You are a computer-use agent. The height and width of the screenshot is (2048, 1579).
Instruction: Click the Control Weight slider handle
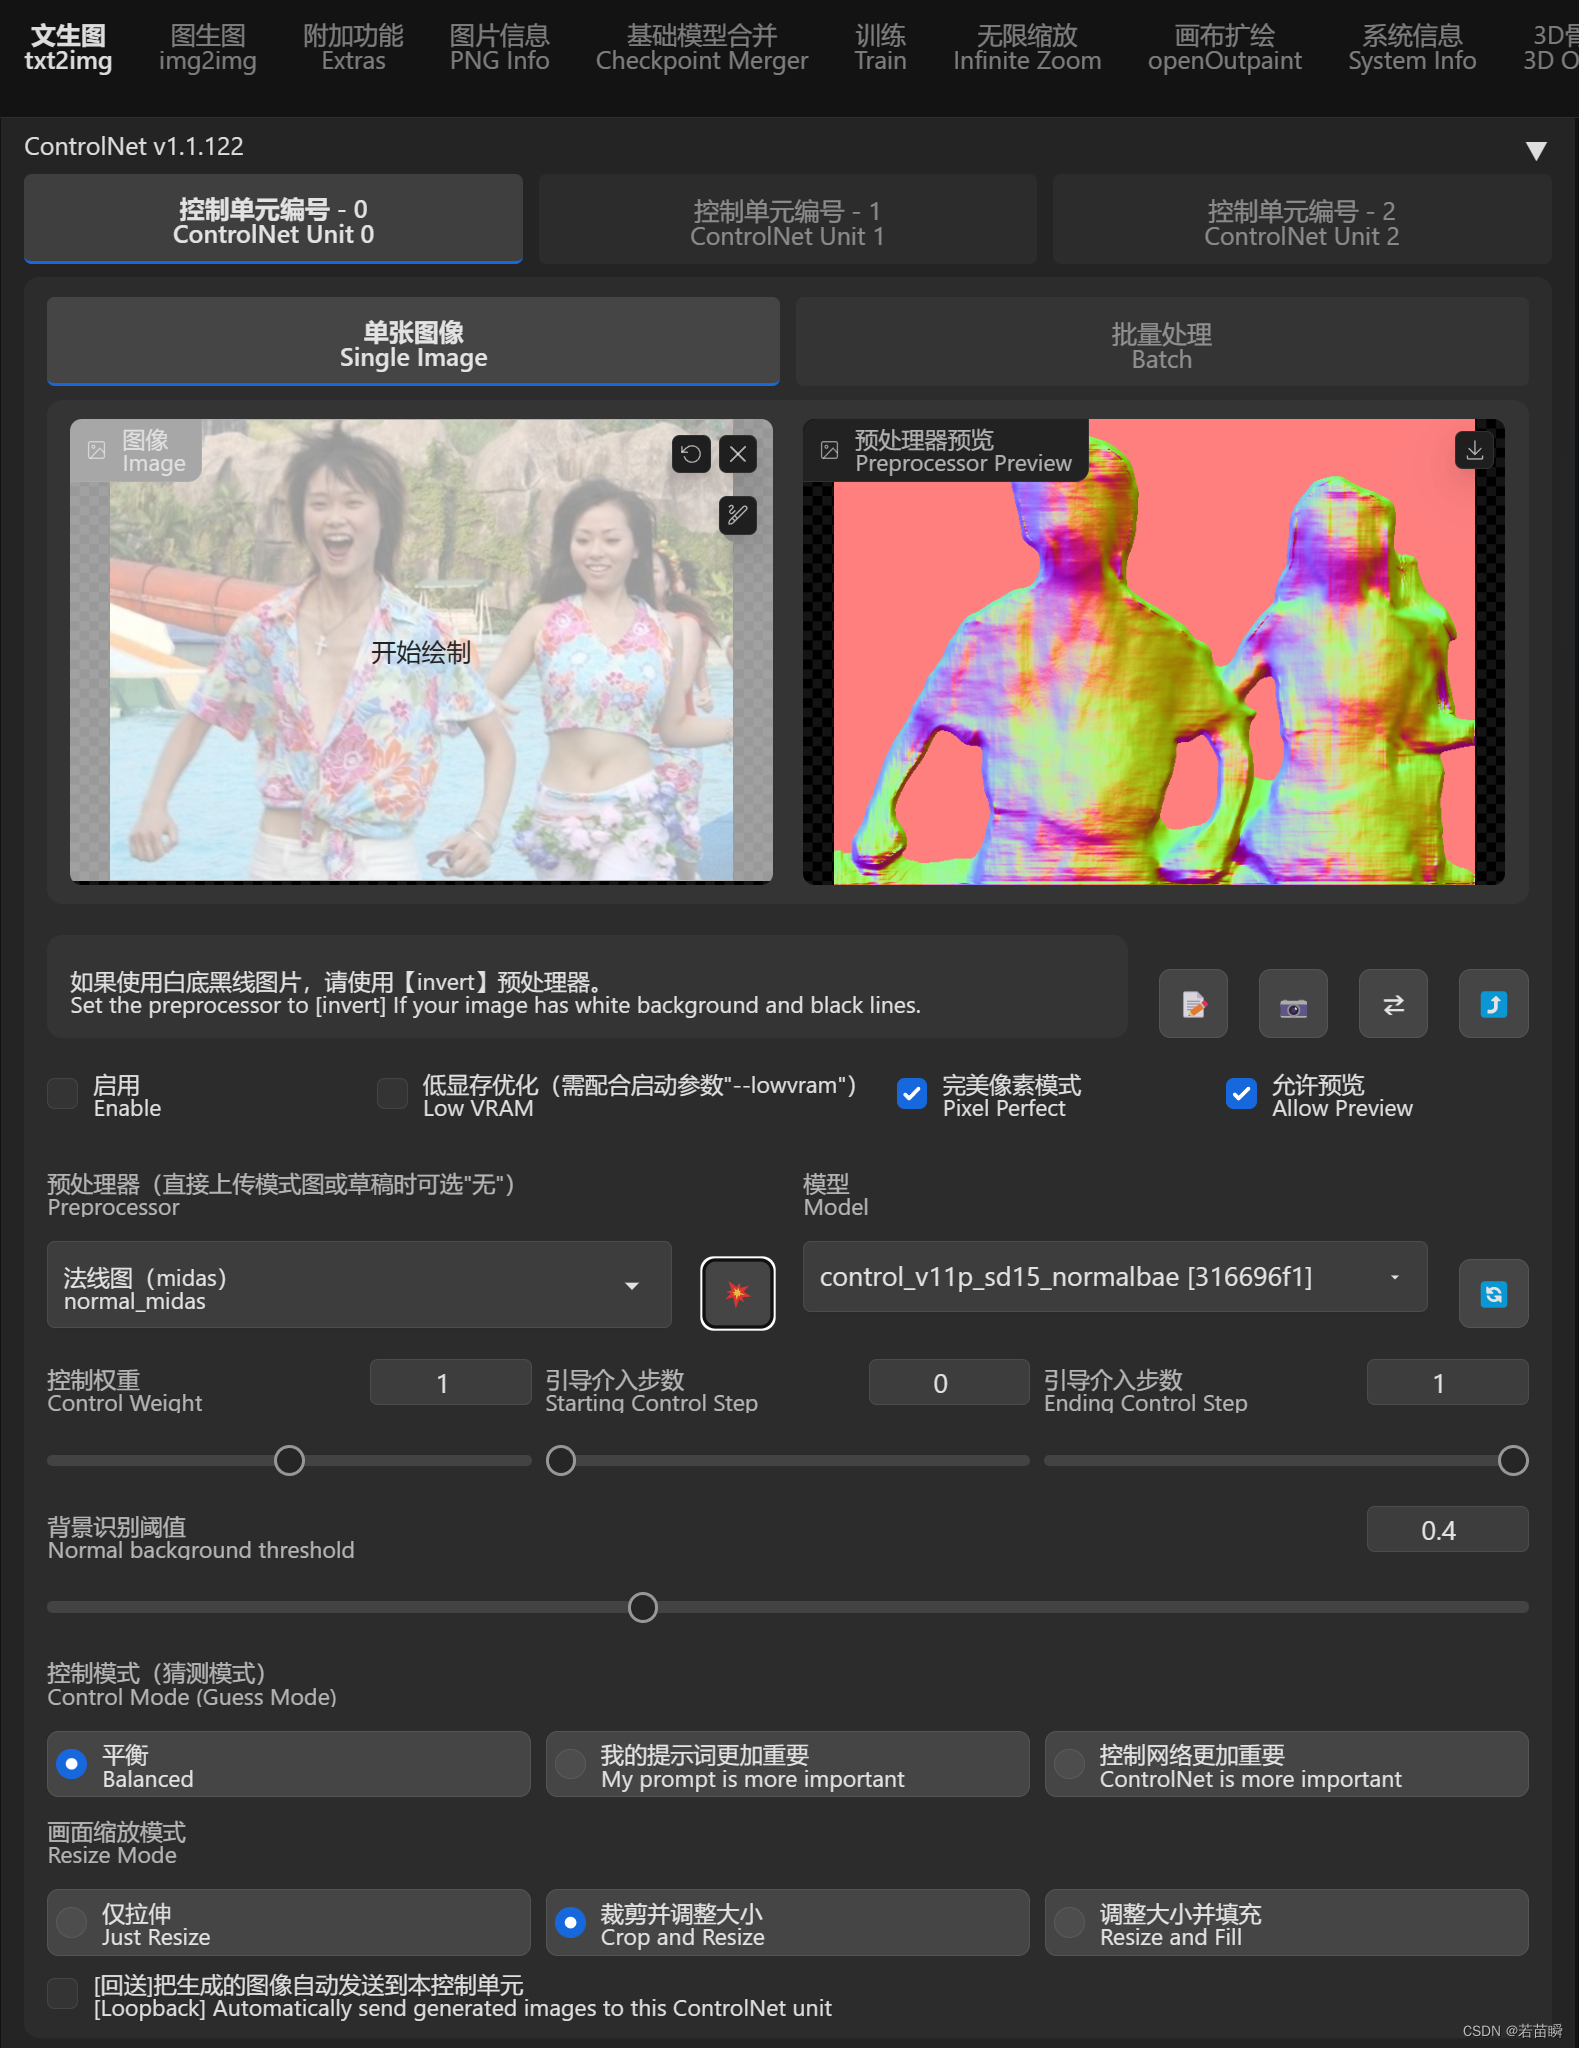(289, 1461)
